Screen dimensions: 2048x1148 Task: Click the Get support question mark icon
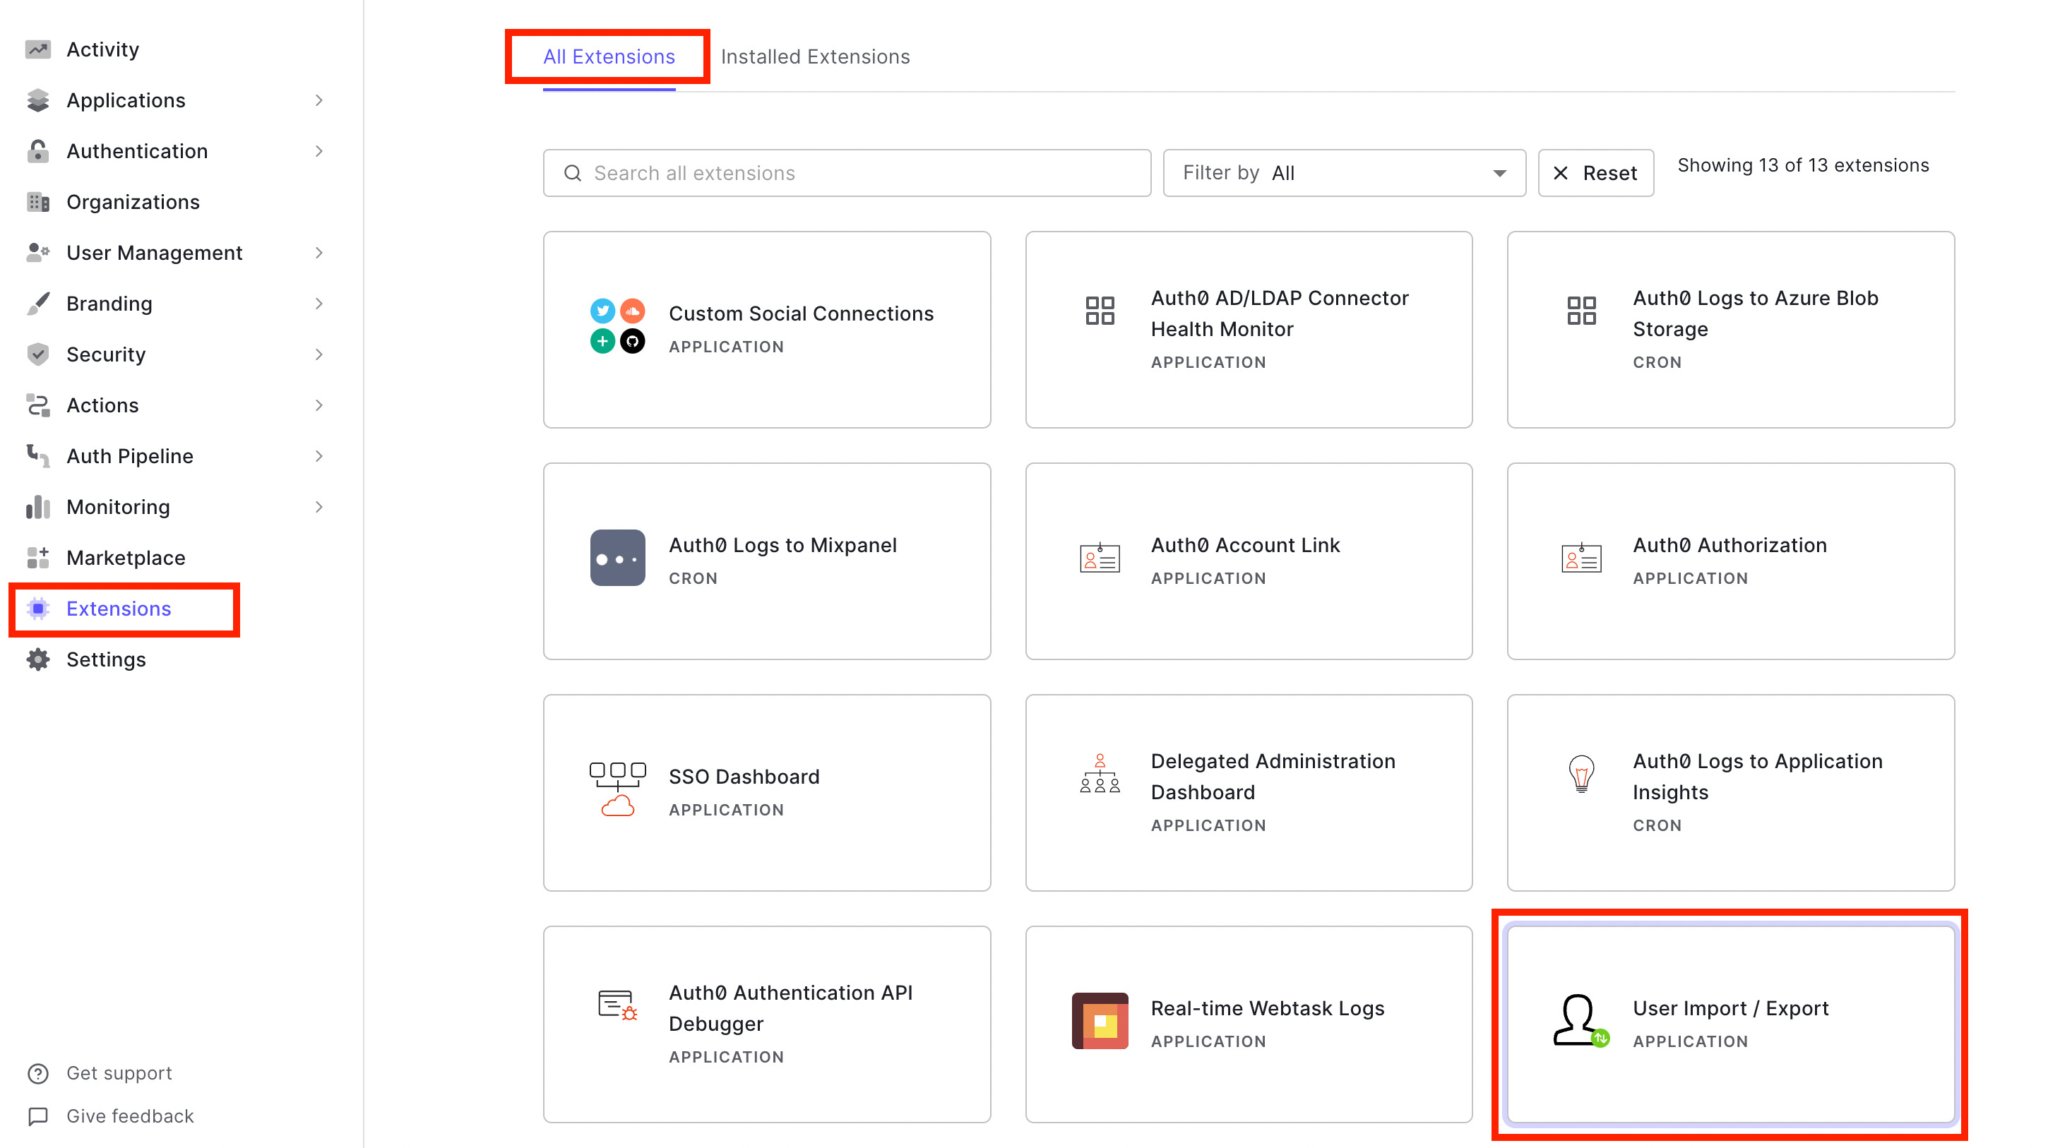[38, 1074]
